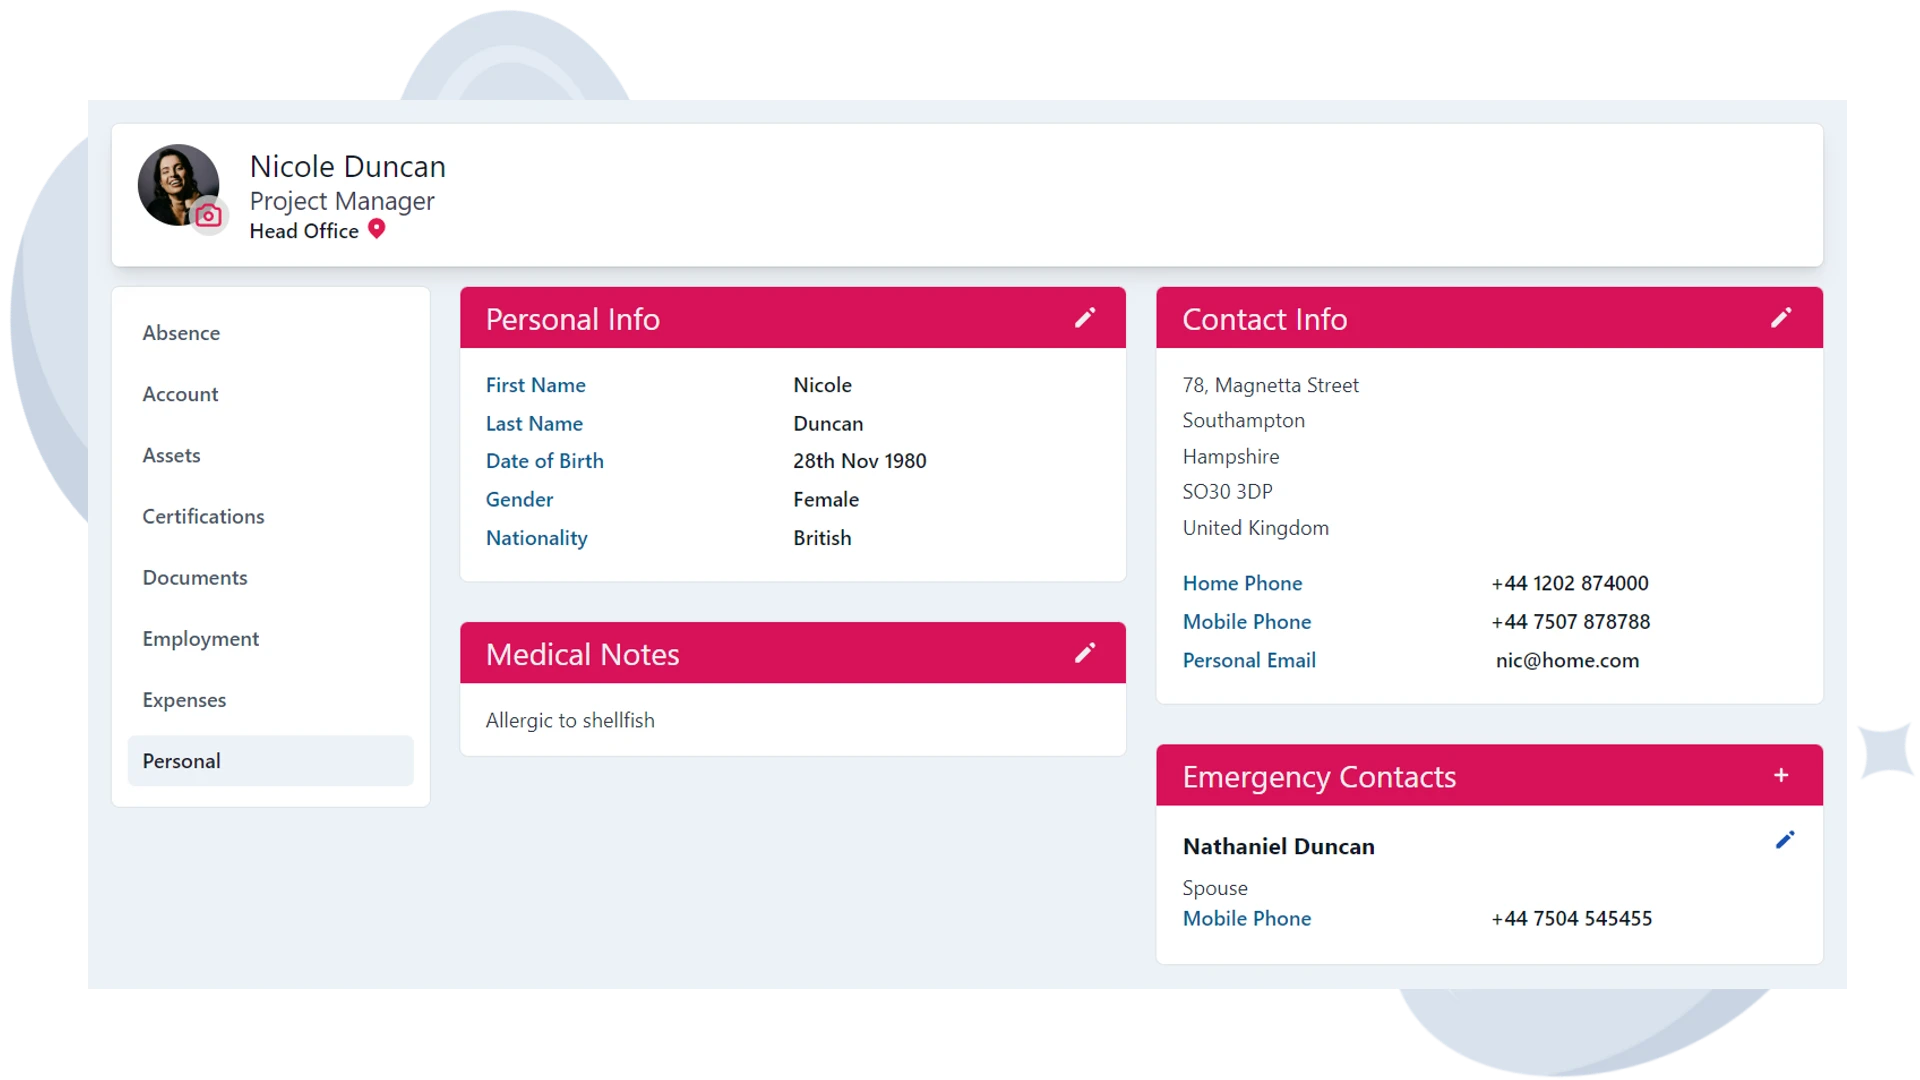This screenshot has width=1920, height=1080.
Task: Click the add icon on Emergency Contacts
Action: (1782, 775)
